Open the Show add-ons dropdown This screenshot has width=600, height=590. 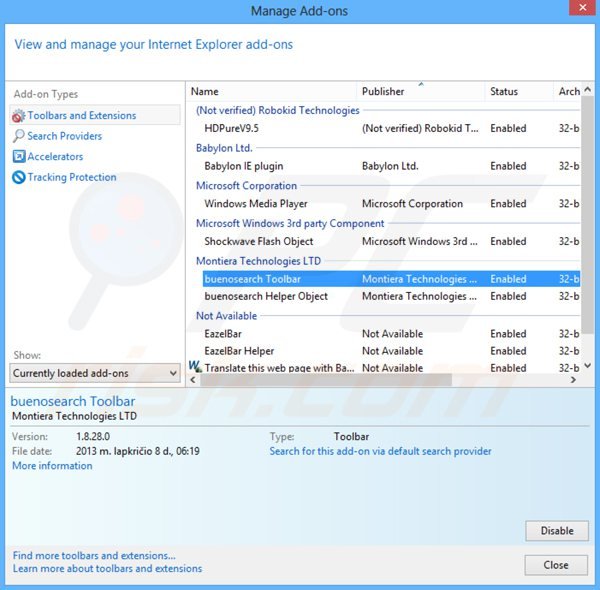coord(95,373)
